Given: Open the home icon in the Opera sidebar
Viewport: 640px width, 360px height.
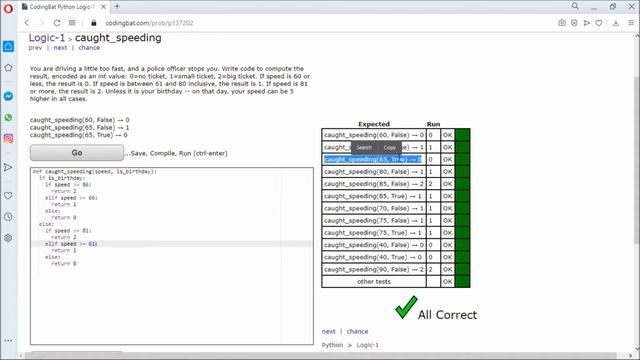Looking at the screenshot, I should click(8, 46).
